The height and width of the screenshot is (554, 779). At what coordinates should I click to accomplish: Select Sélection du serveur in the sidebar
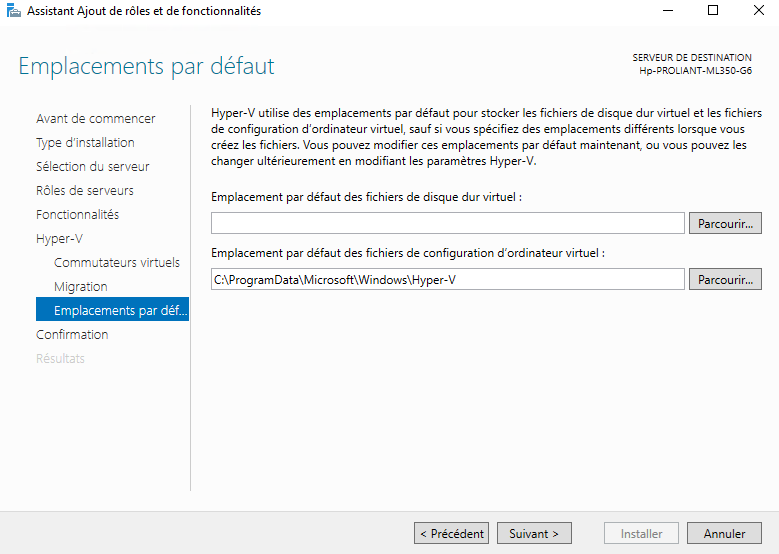(x=93, y=167)
